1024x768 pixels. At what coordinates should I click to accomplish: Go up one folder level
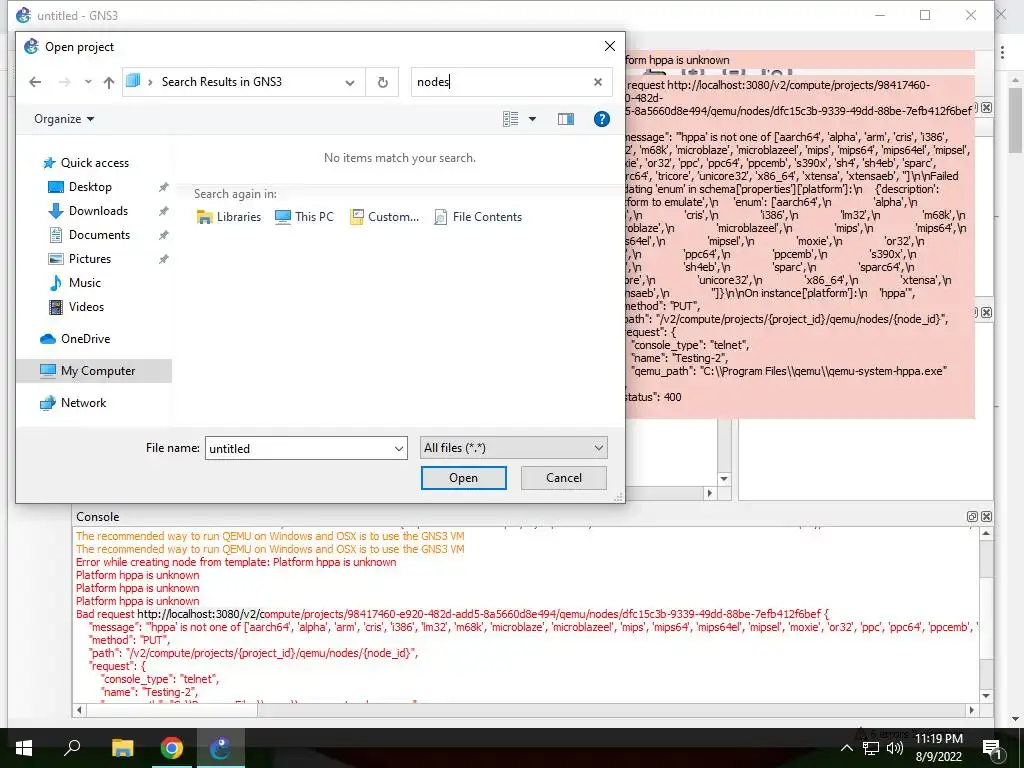tap(109, 82)
